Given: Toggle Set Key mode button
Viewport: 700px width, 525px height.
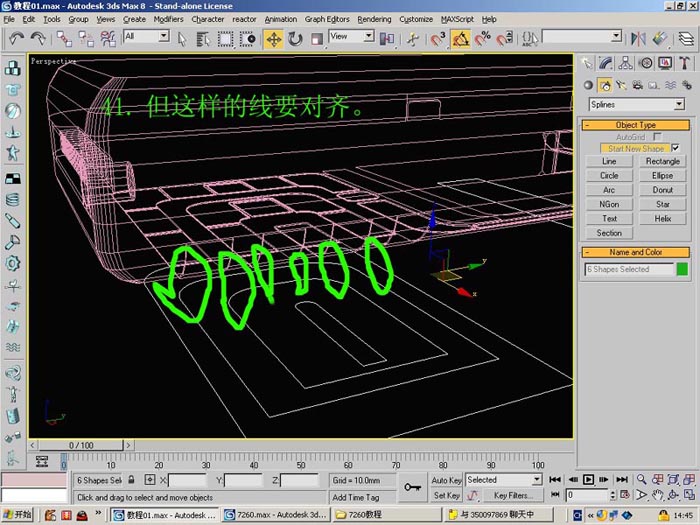Looking at the screenshot, I should click(x=446, y=495).
